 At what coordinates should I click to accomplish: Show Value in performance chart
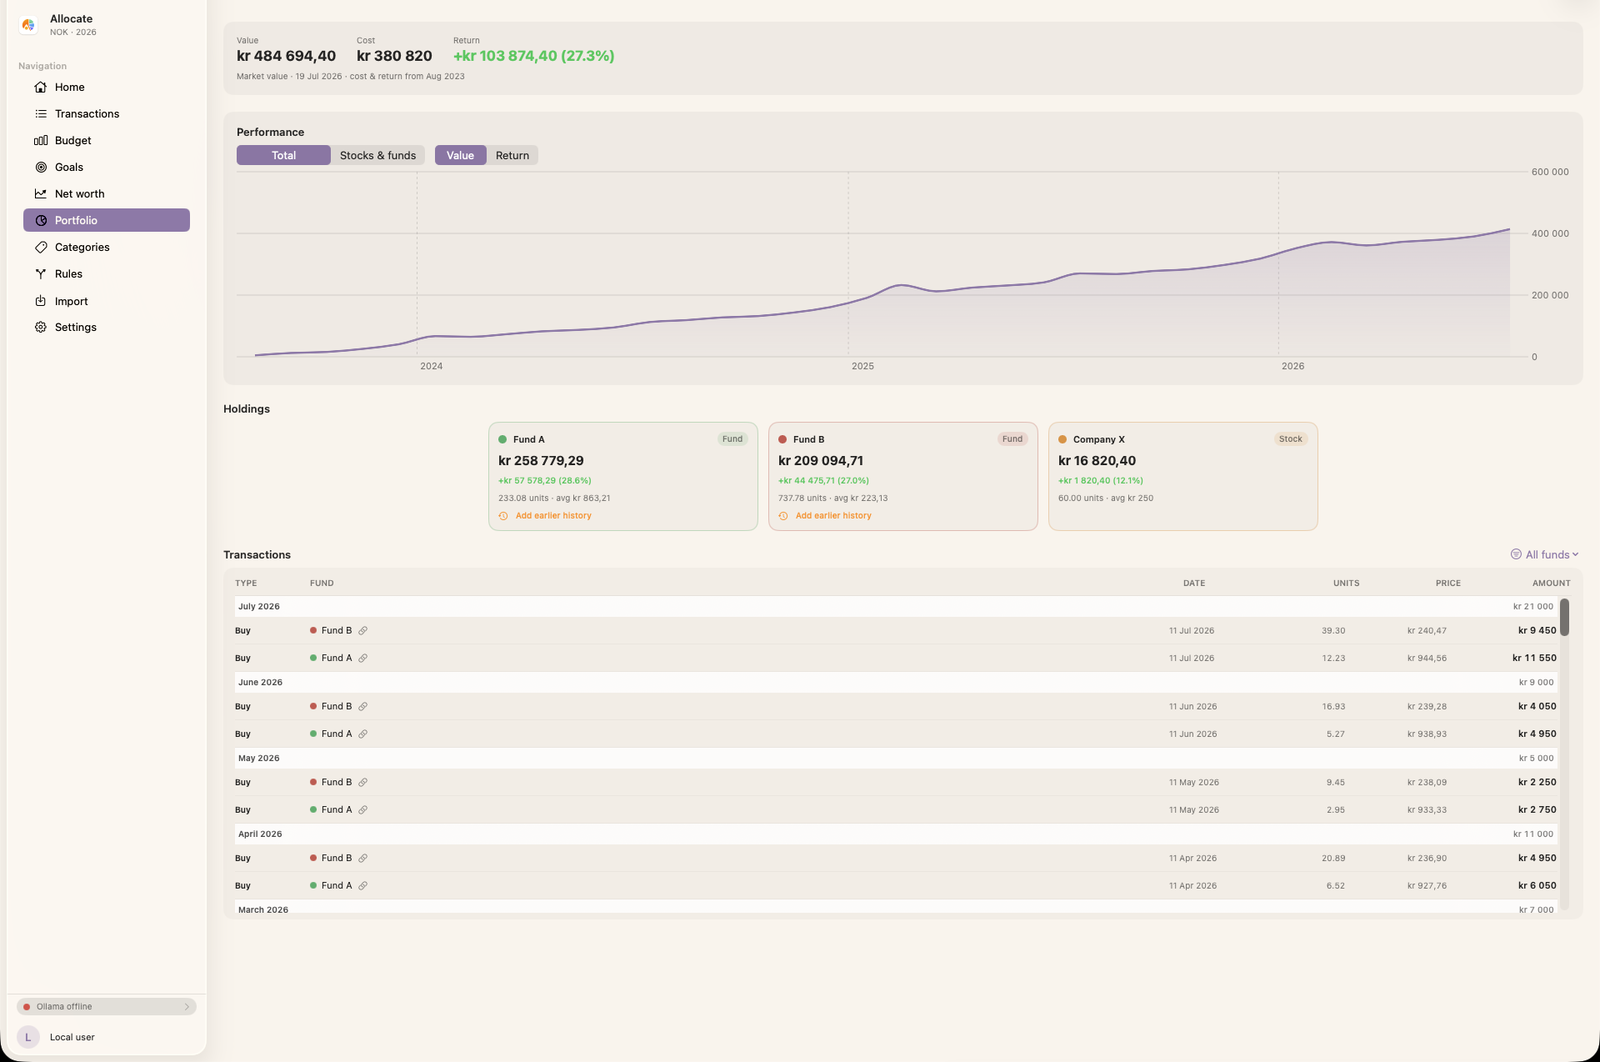460,155
